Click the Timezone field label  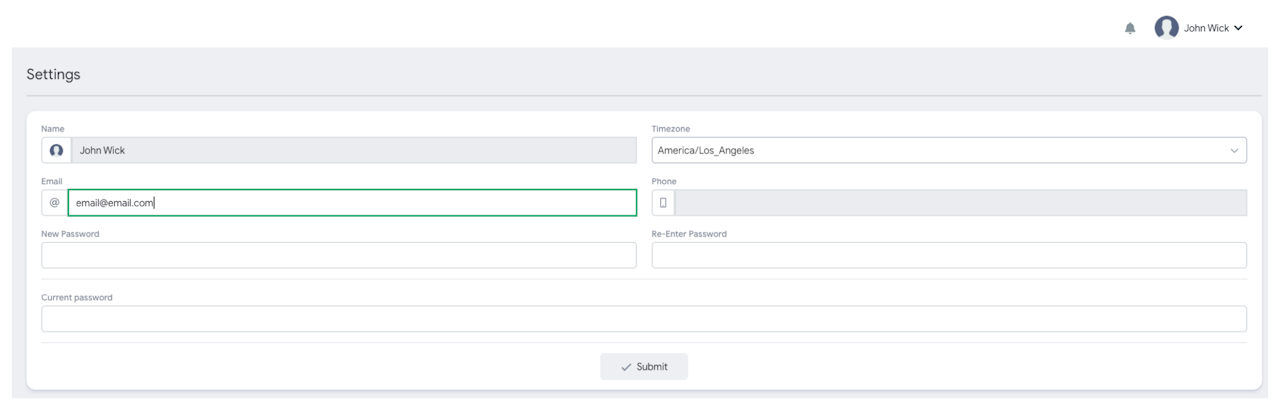pyautogui.click(x=671, y=128)
